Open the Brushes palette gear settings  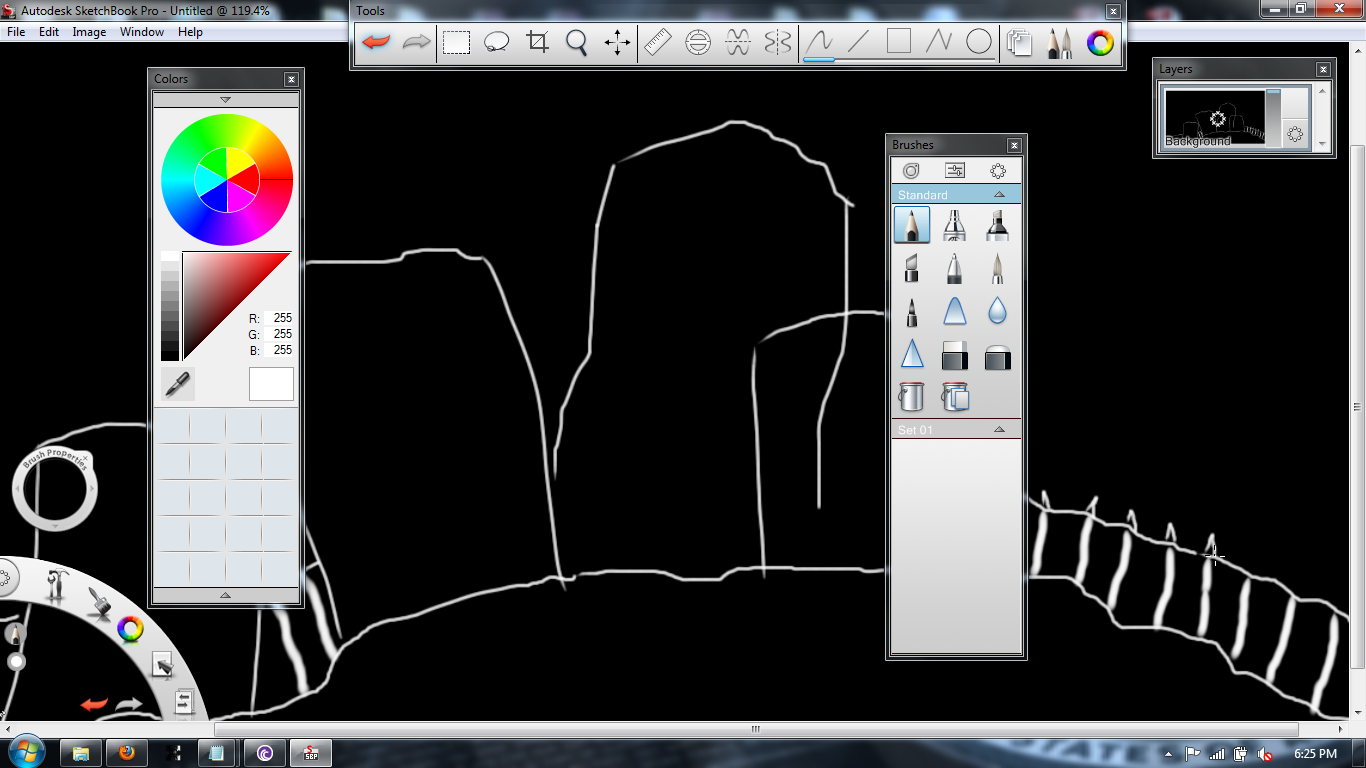pos(998,171)
